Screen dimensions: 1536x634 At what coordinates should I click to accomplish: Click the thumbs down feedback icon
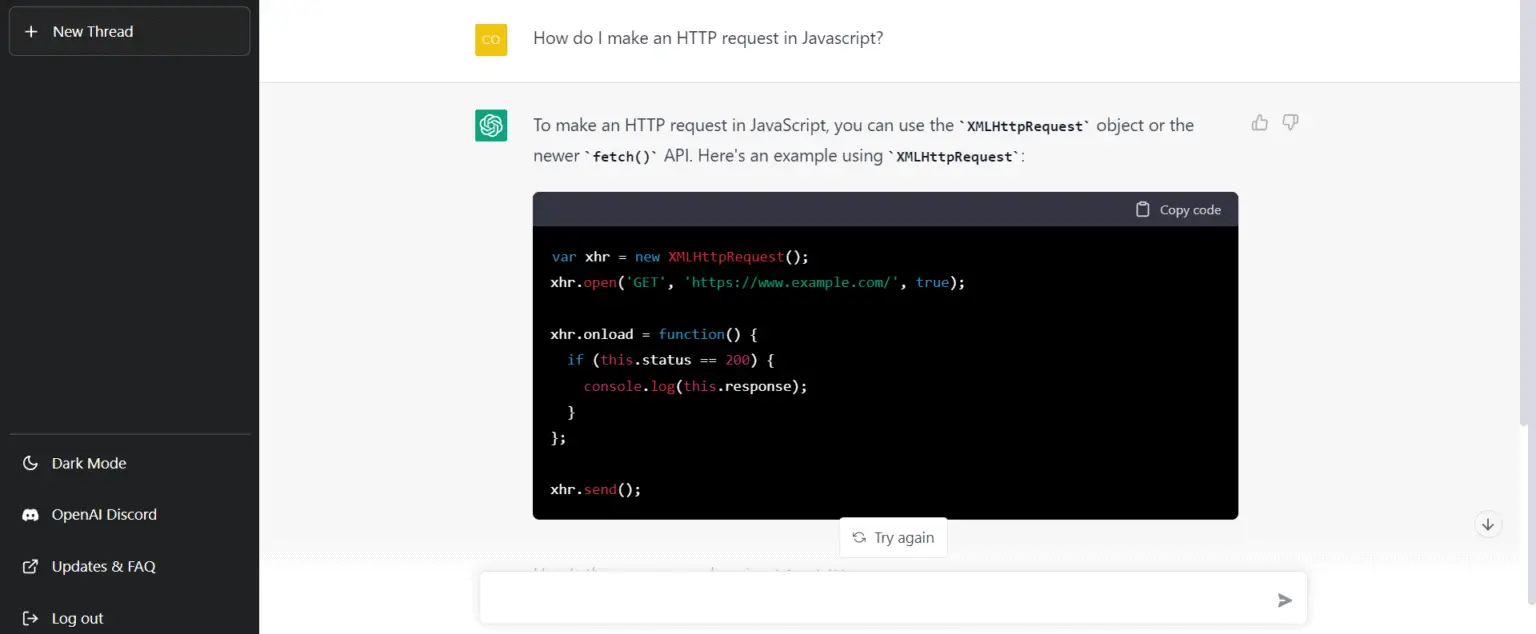click(x=1289, y=121)
